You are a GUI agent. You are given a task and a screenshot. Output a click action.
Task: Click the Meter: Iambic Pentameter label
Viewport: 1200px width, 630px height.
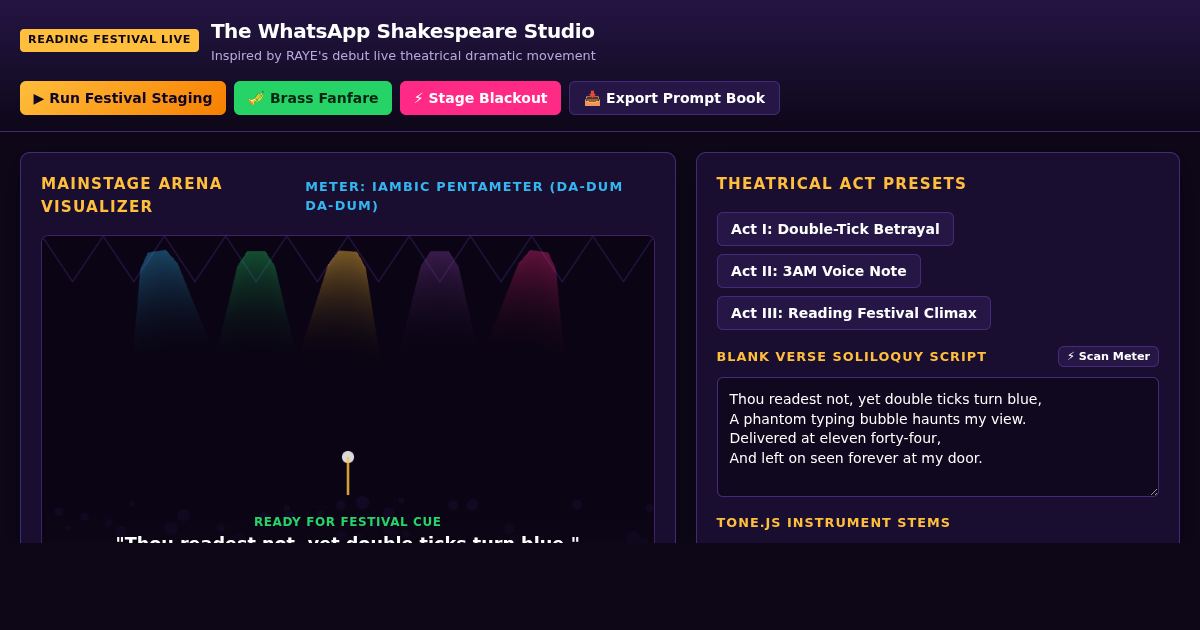464,196
